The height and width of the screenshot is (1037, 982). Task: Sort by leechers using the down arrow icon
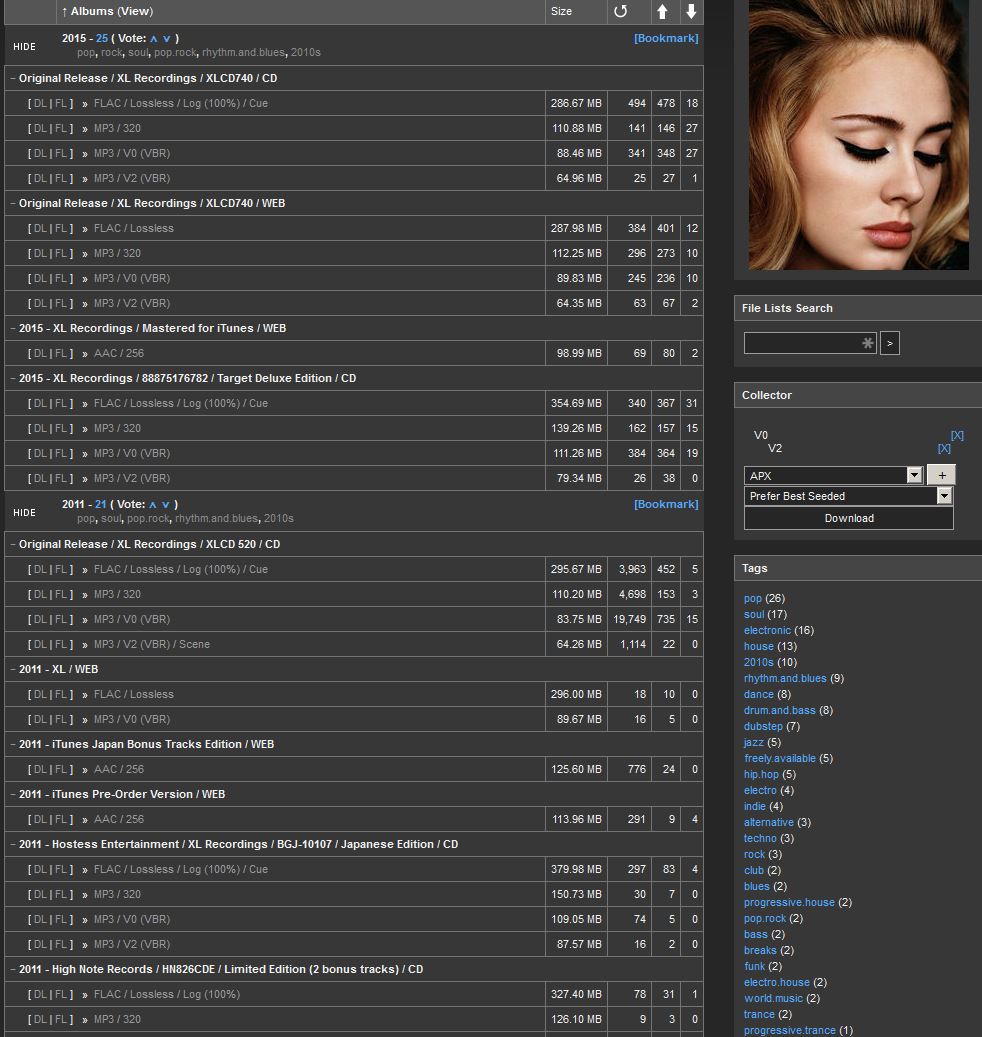691,11
